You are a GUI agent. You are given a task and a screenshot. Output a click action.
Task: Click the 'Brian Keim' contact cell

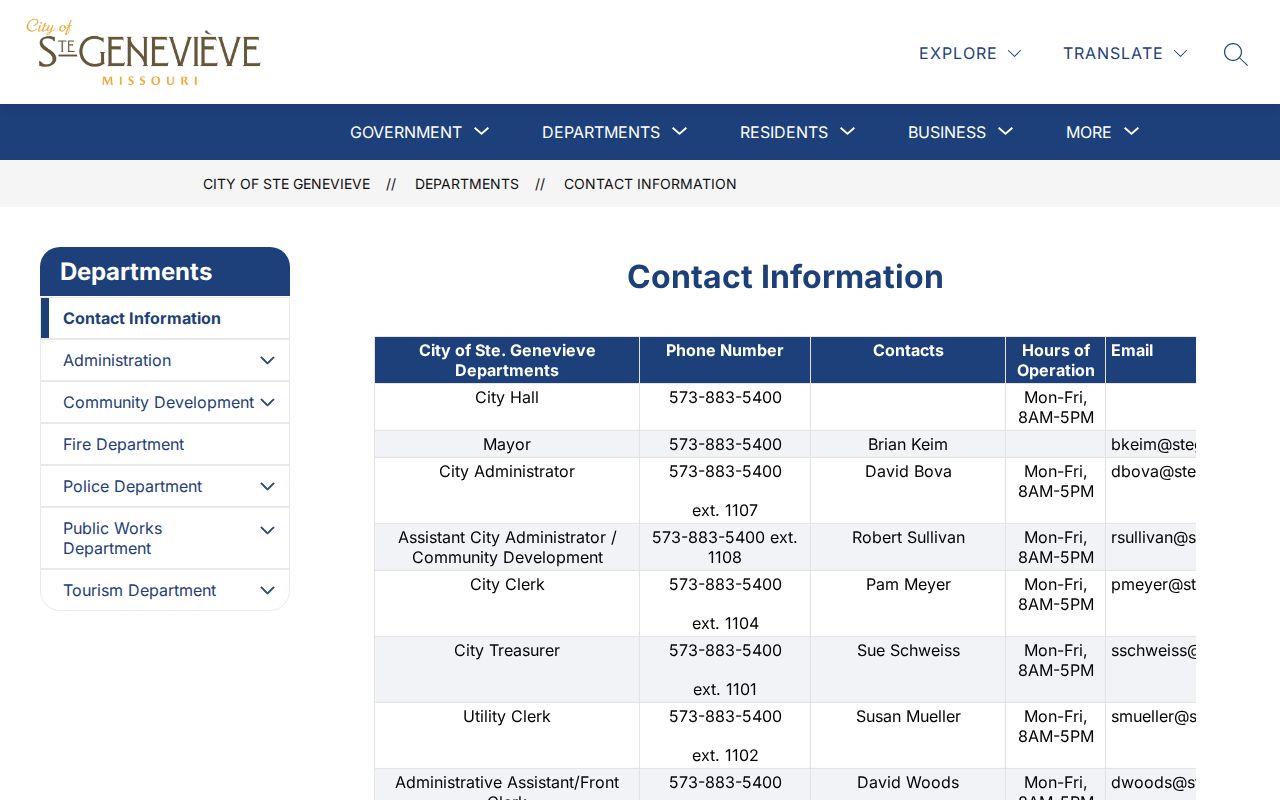(x=908, y=444)
